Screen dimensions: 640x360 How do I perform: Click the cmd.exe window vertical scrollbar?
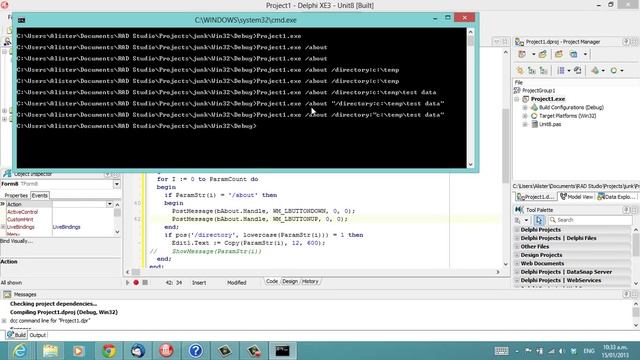click(471, 98)
